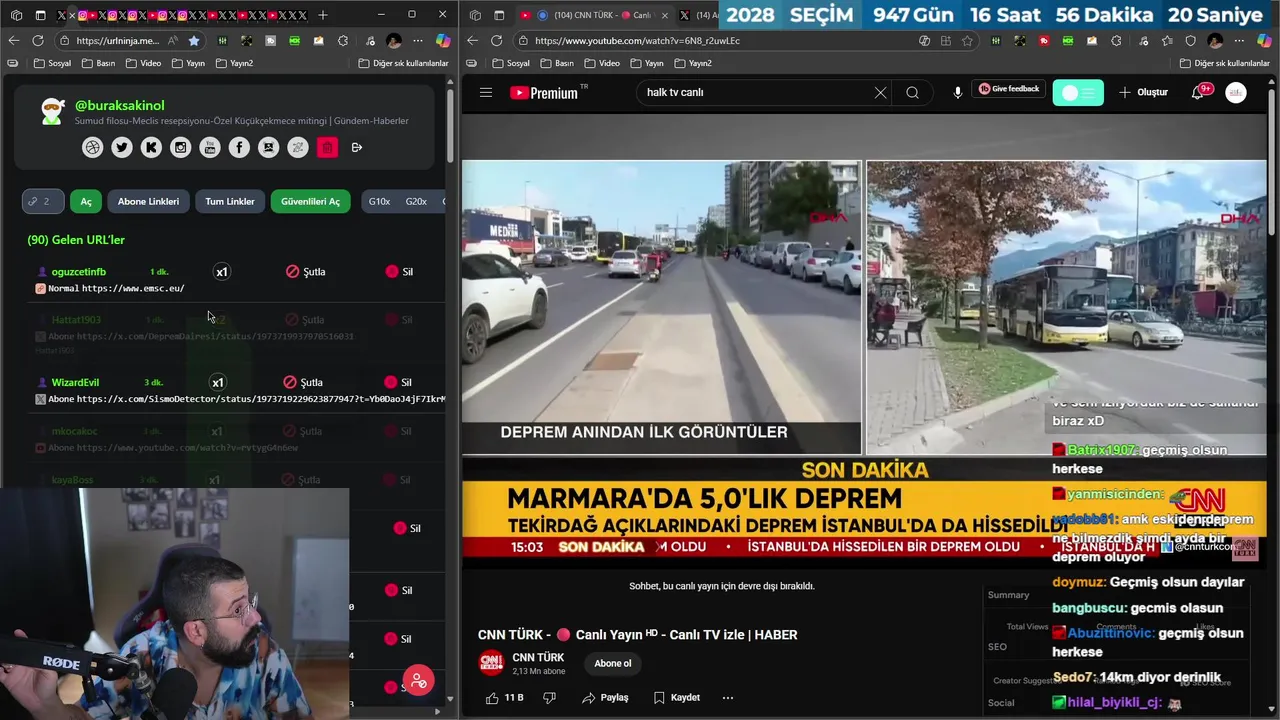Open WizardEvil's SismoDetector x.com link
Viewport: 1280px width, 720px height.
(261, 399)
